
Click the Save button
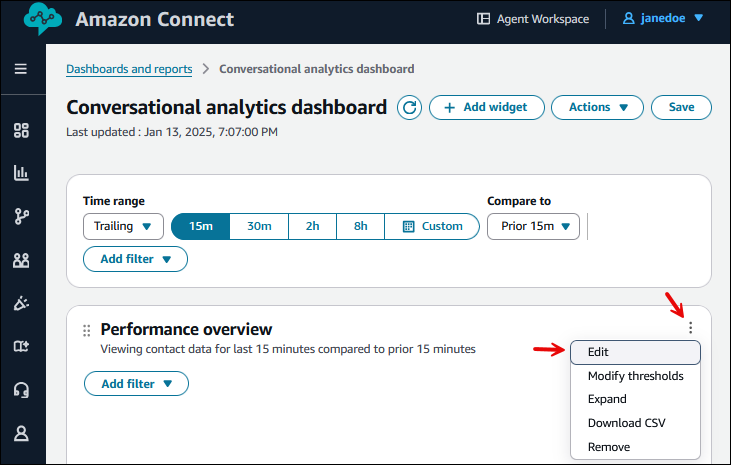[x=681, y=107]
